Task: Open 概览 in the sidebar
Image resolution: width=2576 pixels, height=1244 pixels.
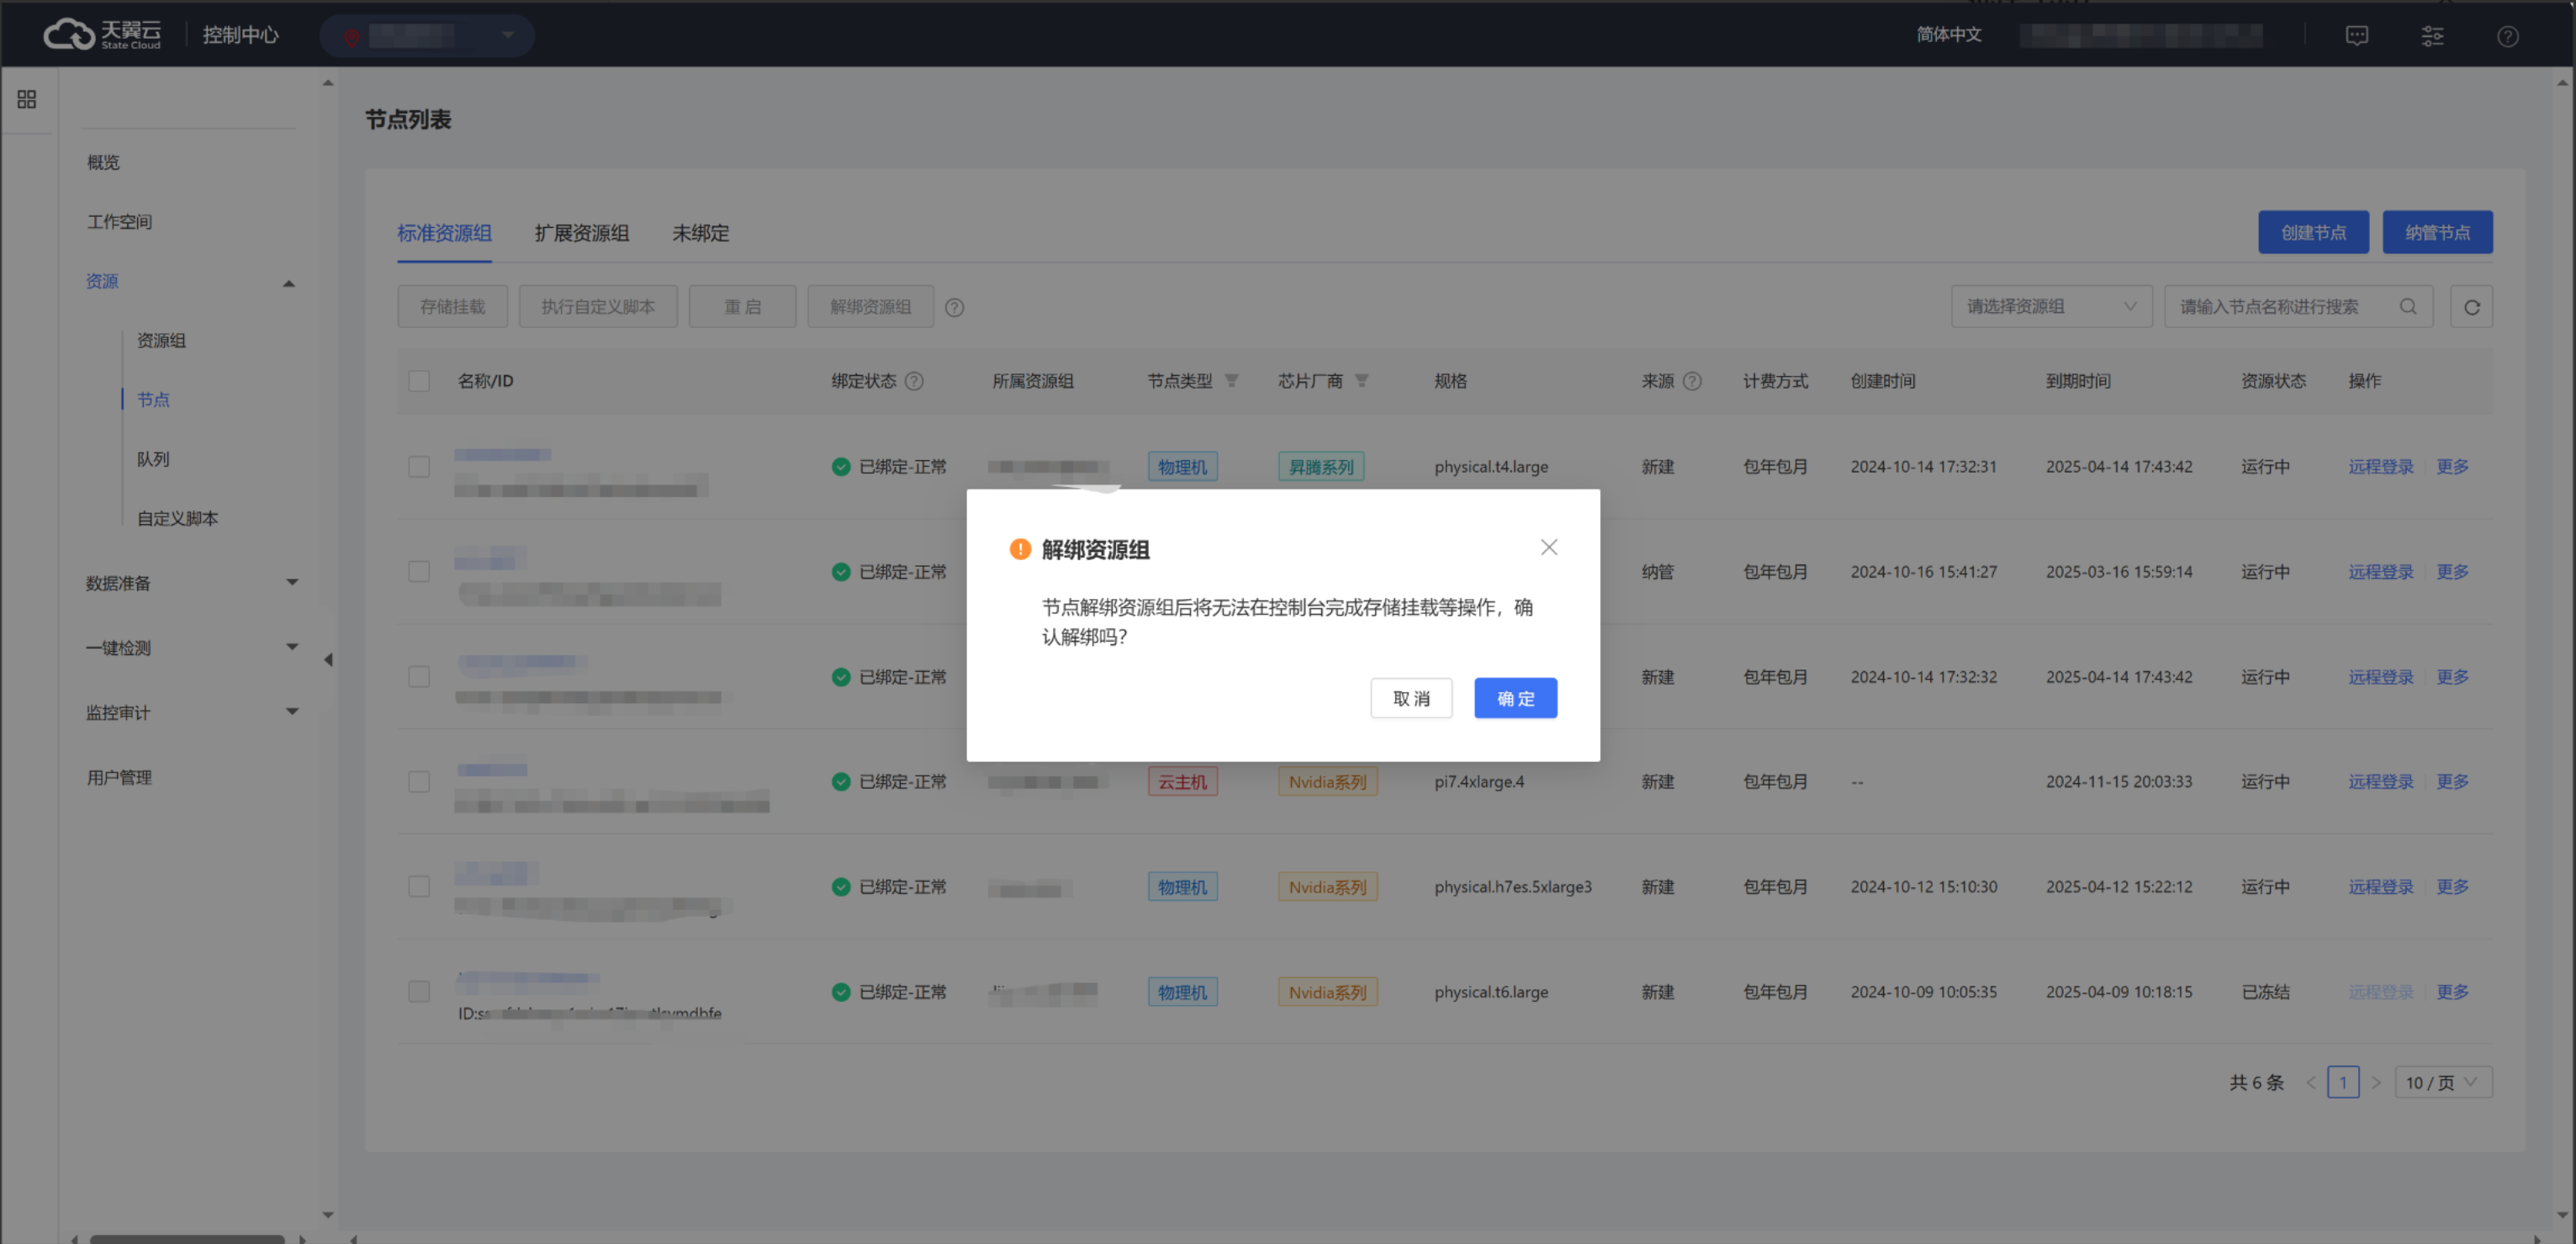Action: (x=103, y=162)
